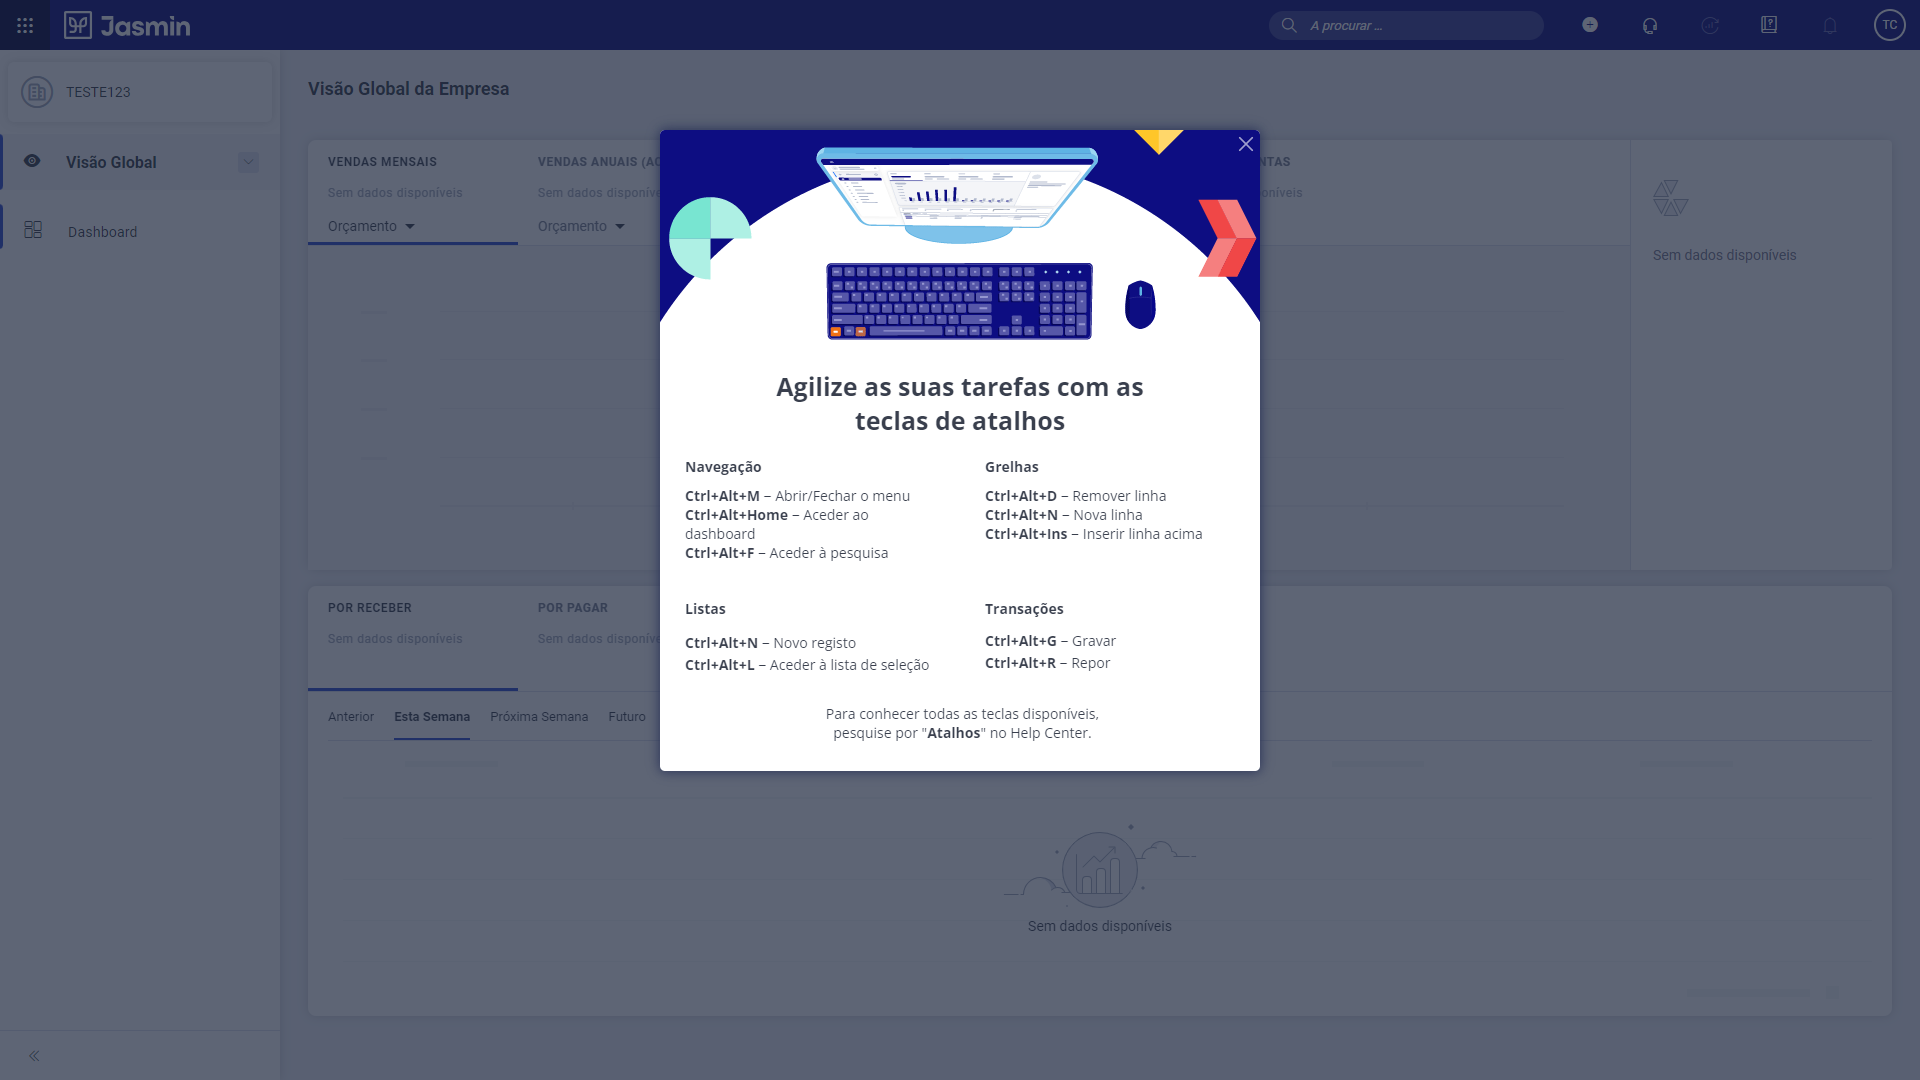
Task: Click the 'Navegação' section heading
Action: [x=723, y=467]
